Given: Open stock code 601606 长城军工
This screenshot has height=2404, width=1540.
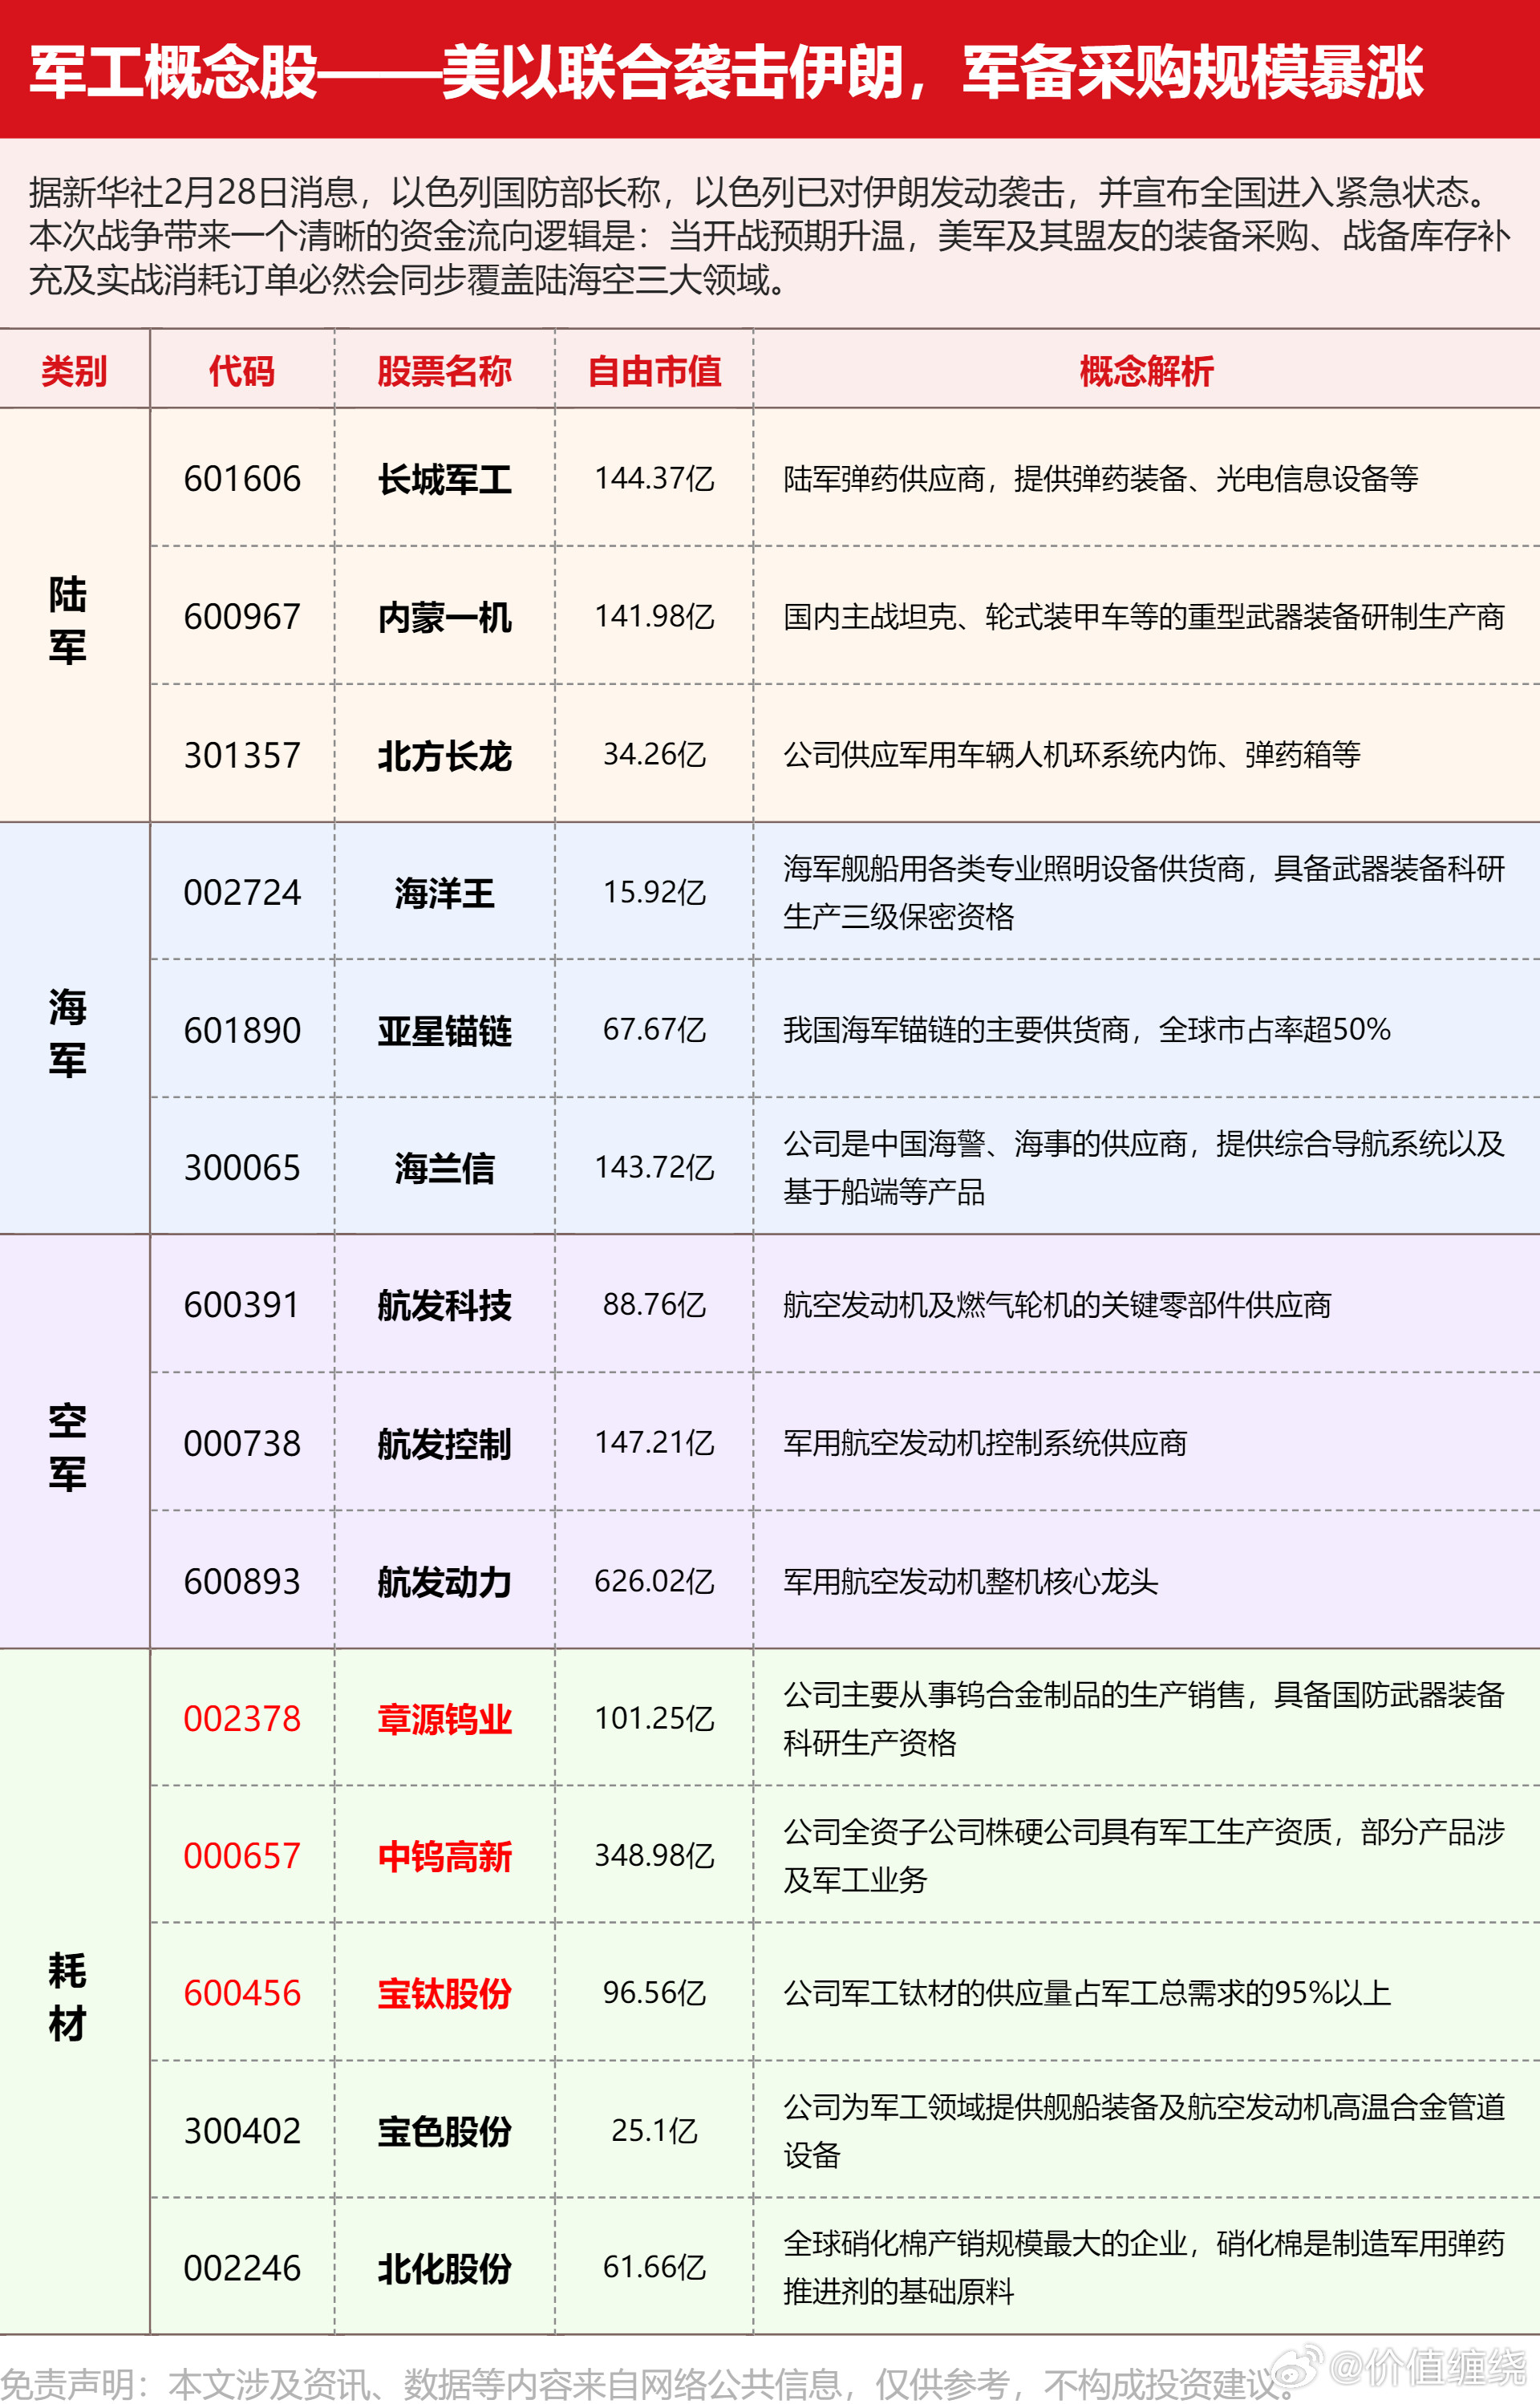Looking at the screenshot, I should [x=243, y=478].
